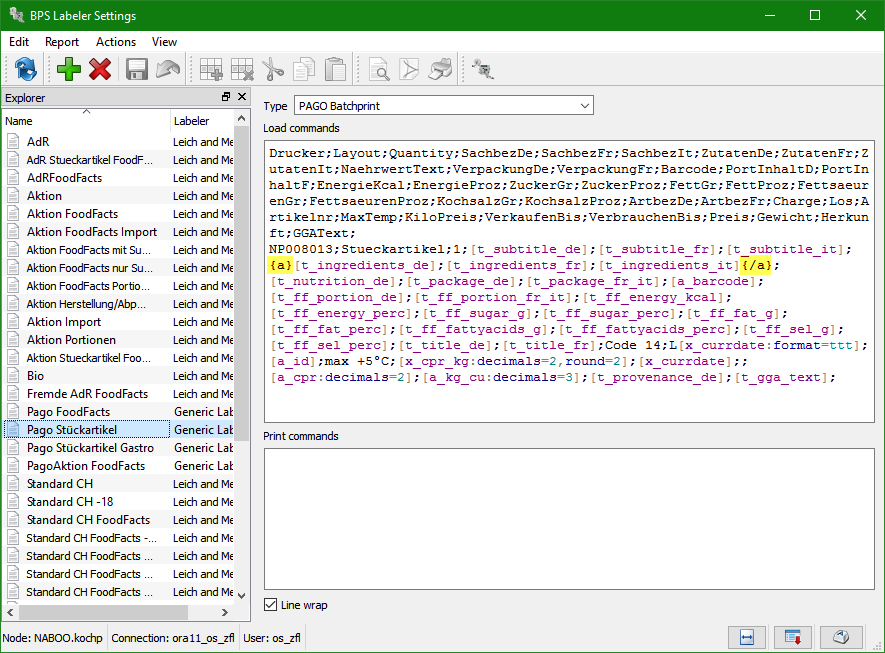Click inside the Print commands text area

point(568,518)
